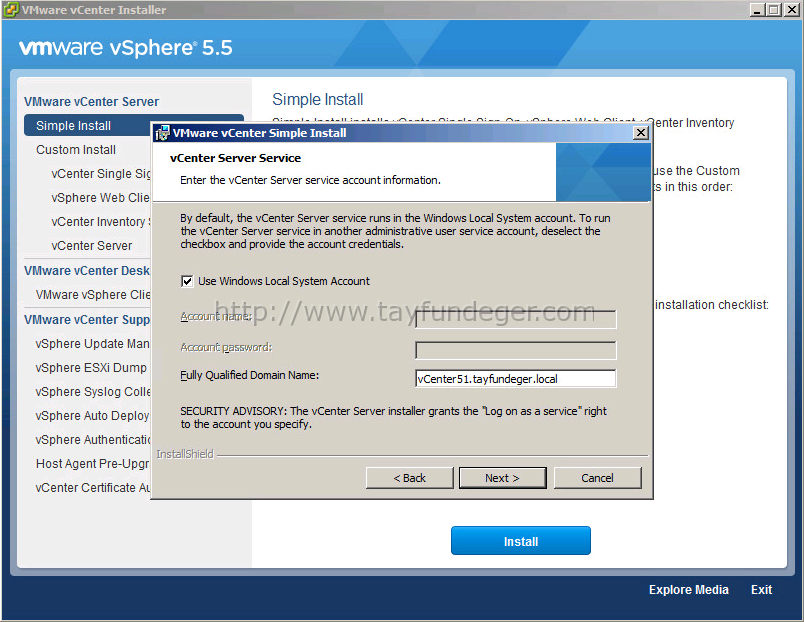This screenshot has height=622, width=804.
Task: Select vSphere Auto Deploy sidebar item
Action: point(92,416)
